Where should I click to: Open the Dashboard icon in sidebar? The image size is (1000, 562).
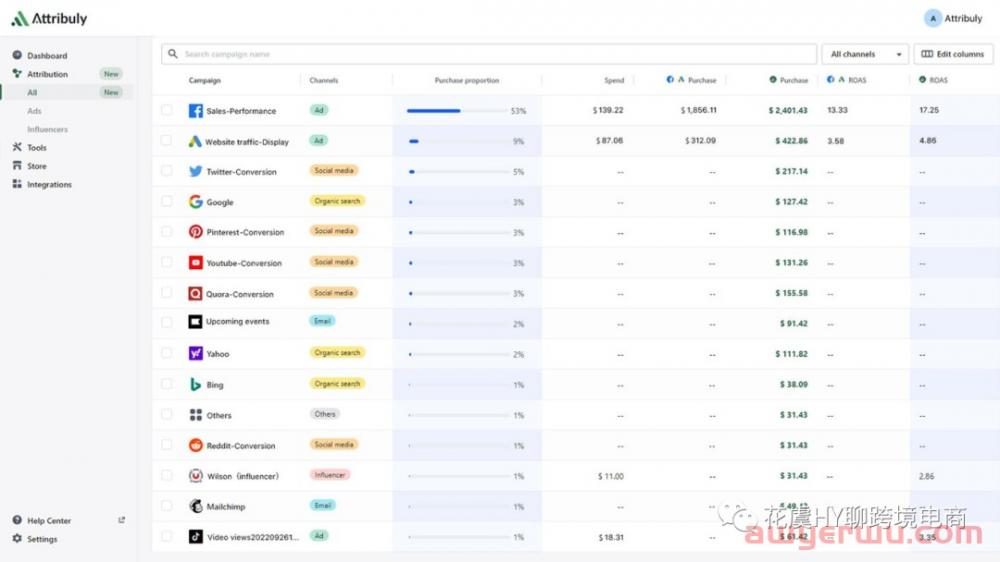click(x=17, y=55)
